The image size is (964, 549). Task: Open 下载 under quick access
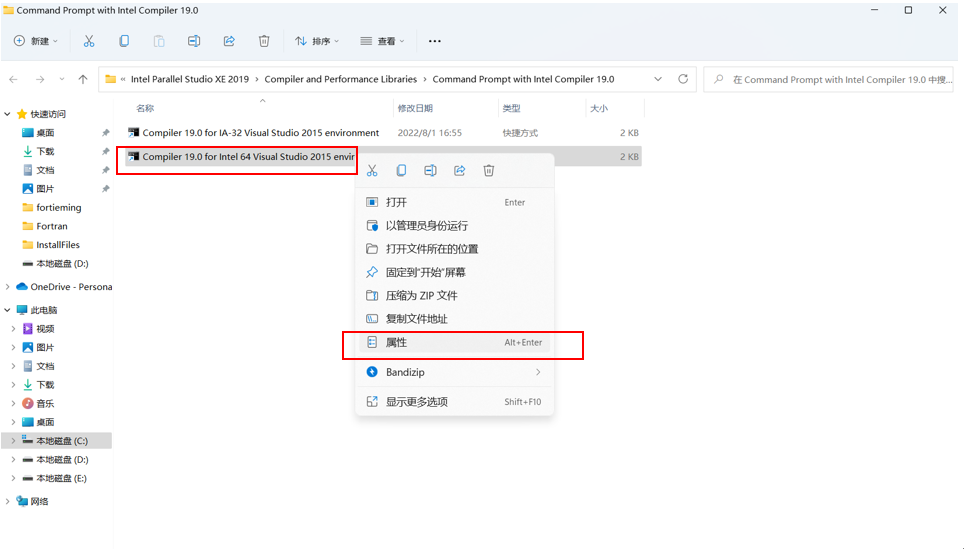click(45, 151)
